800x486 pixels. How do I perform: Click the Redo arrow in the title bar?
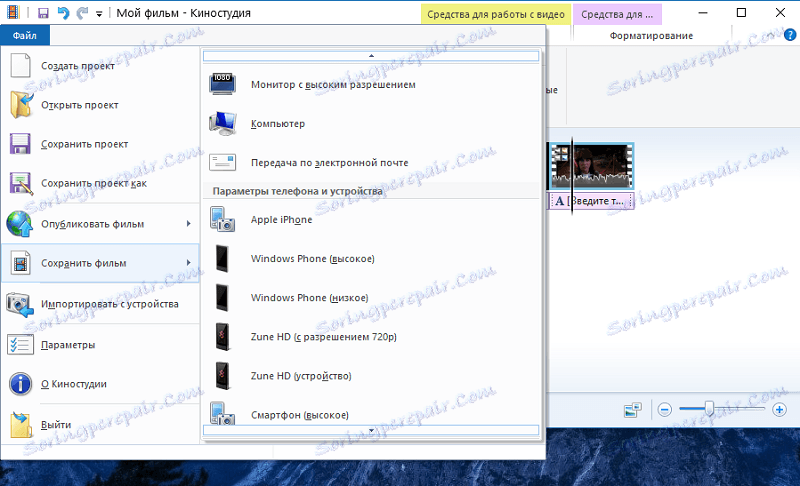click(x=82, y=13)
